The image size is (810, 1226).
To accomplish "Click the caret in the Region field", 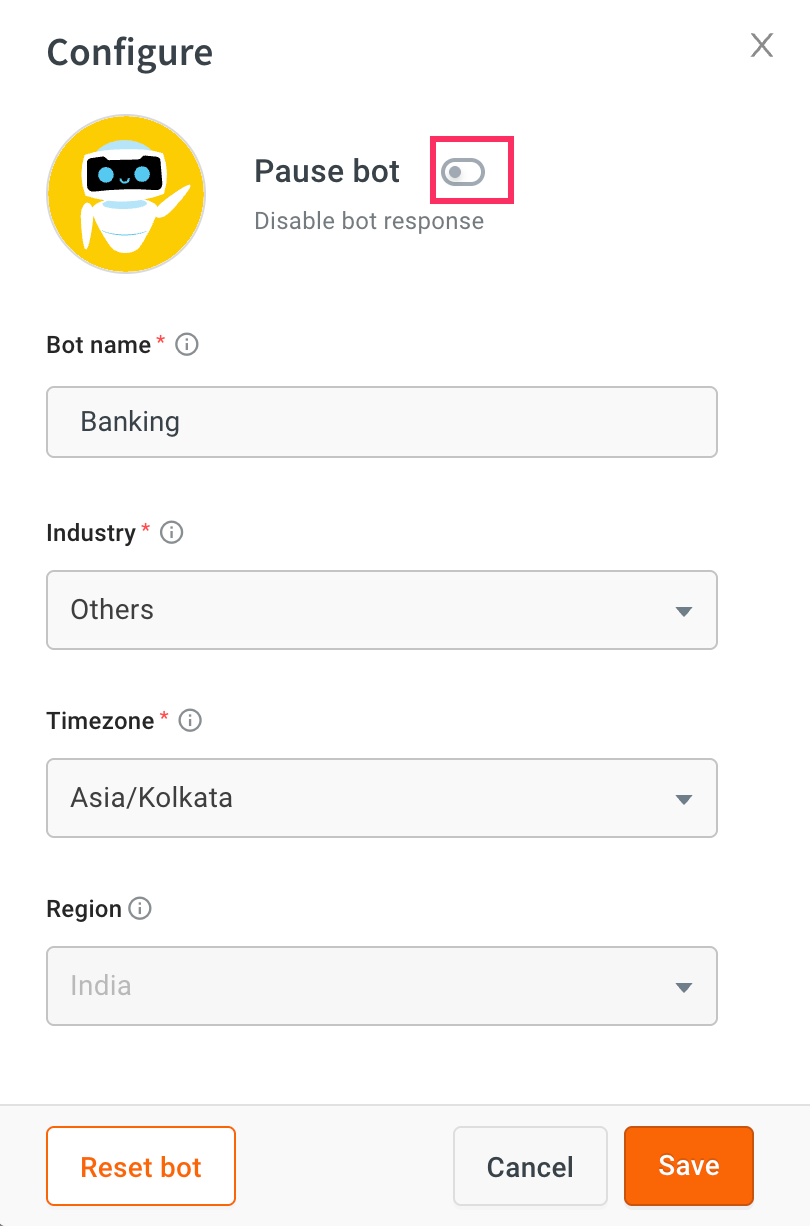I will pyautogui.click(x=684, y=987).
